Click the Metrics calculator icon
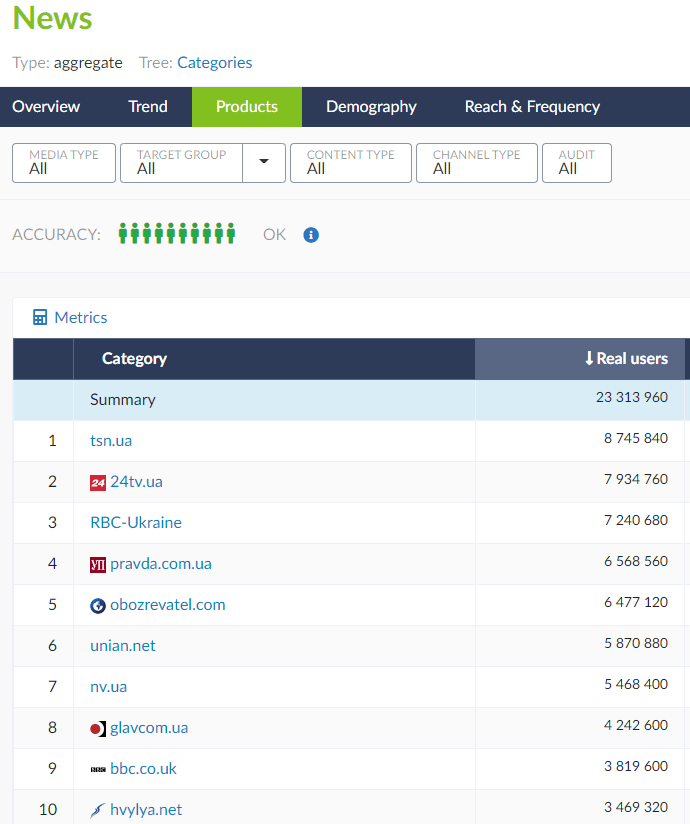The width and height of the screenshot is (690, 824). tap(40, 318)
